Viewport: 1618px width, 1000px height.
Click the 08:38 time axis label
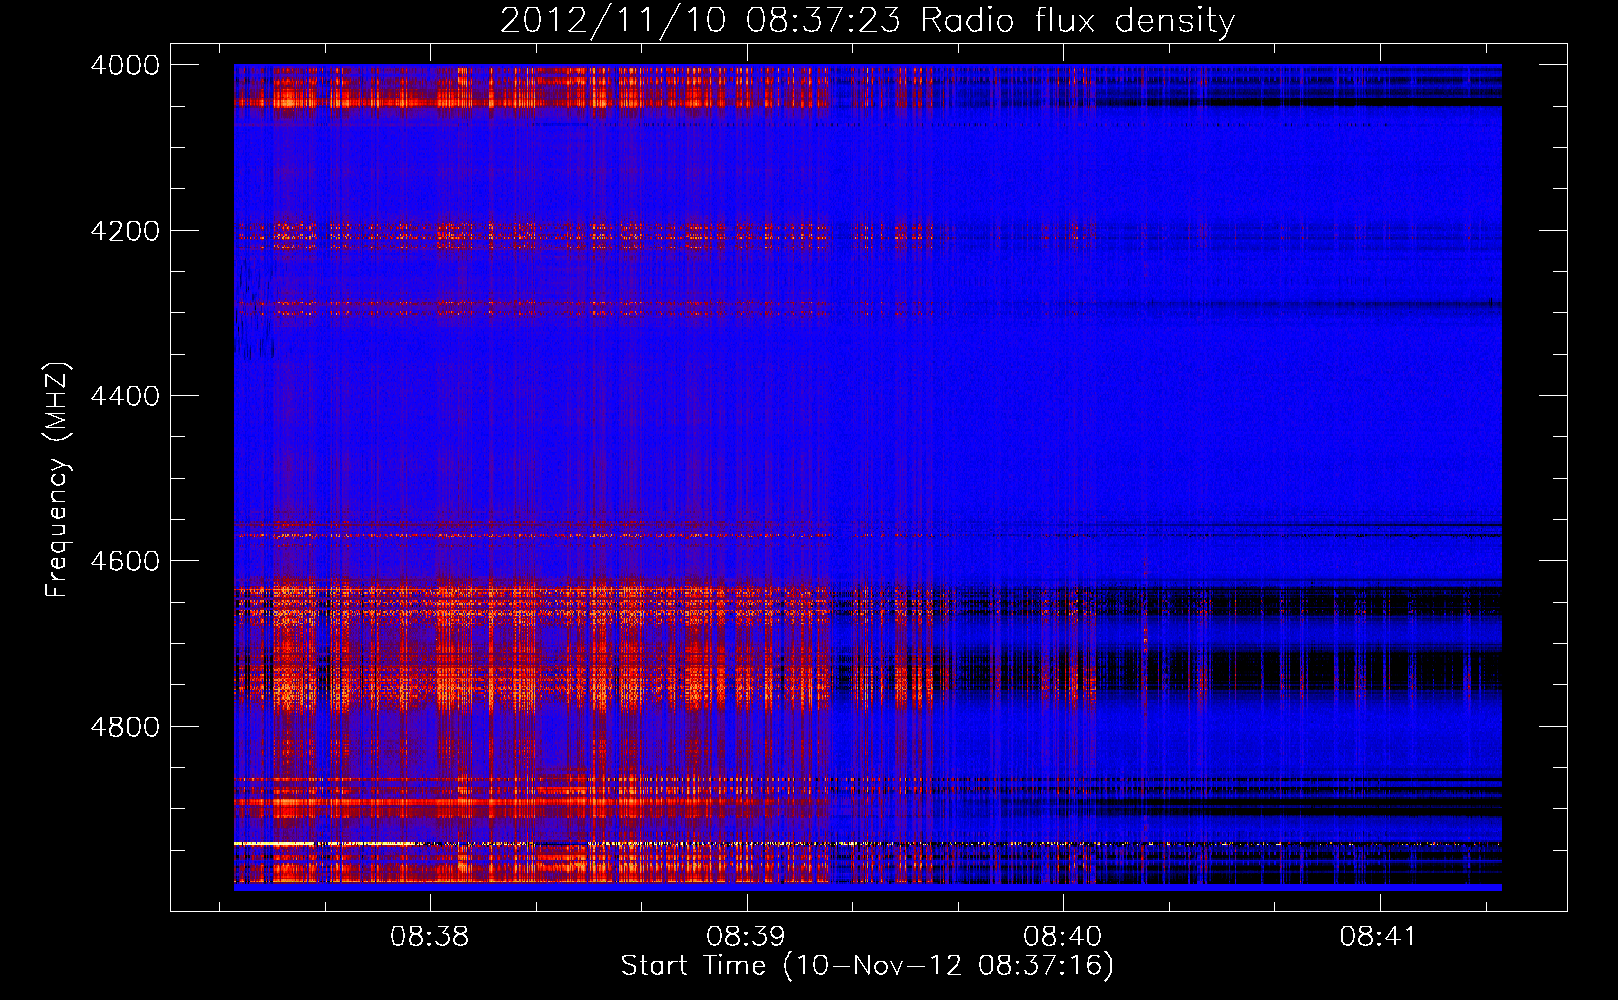pos(429,937)
